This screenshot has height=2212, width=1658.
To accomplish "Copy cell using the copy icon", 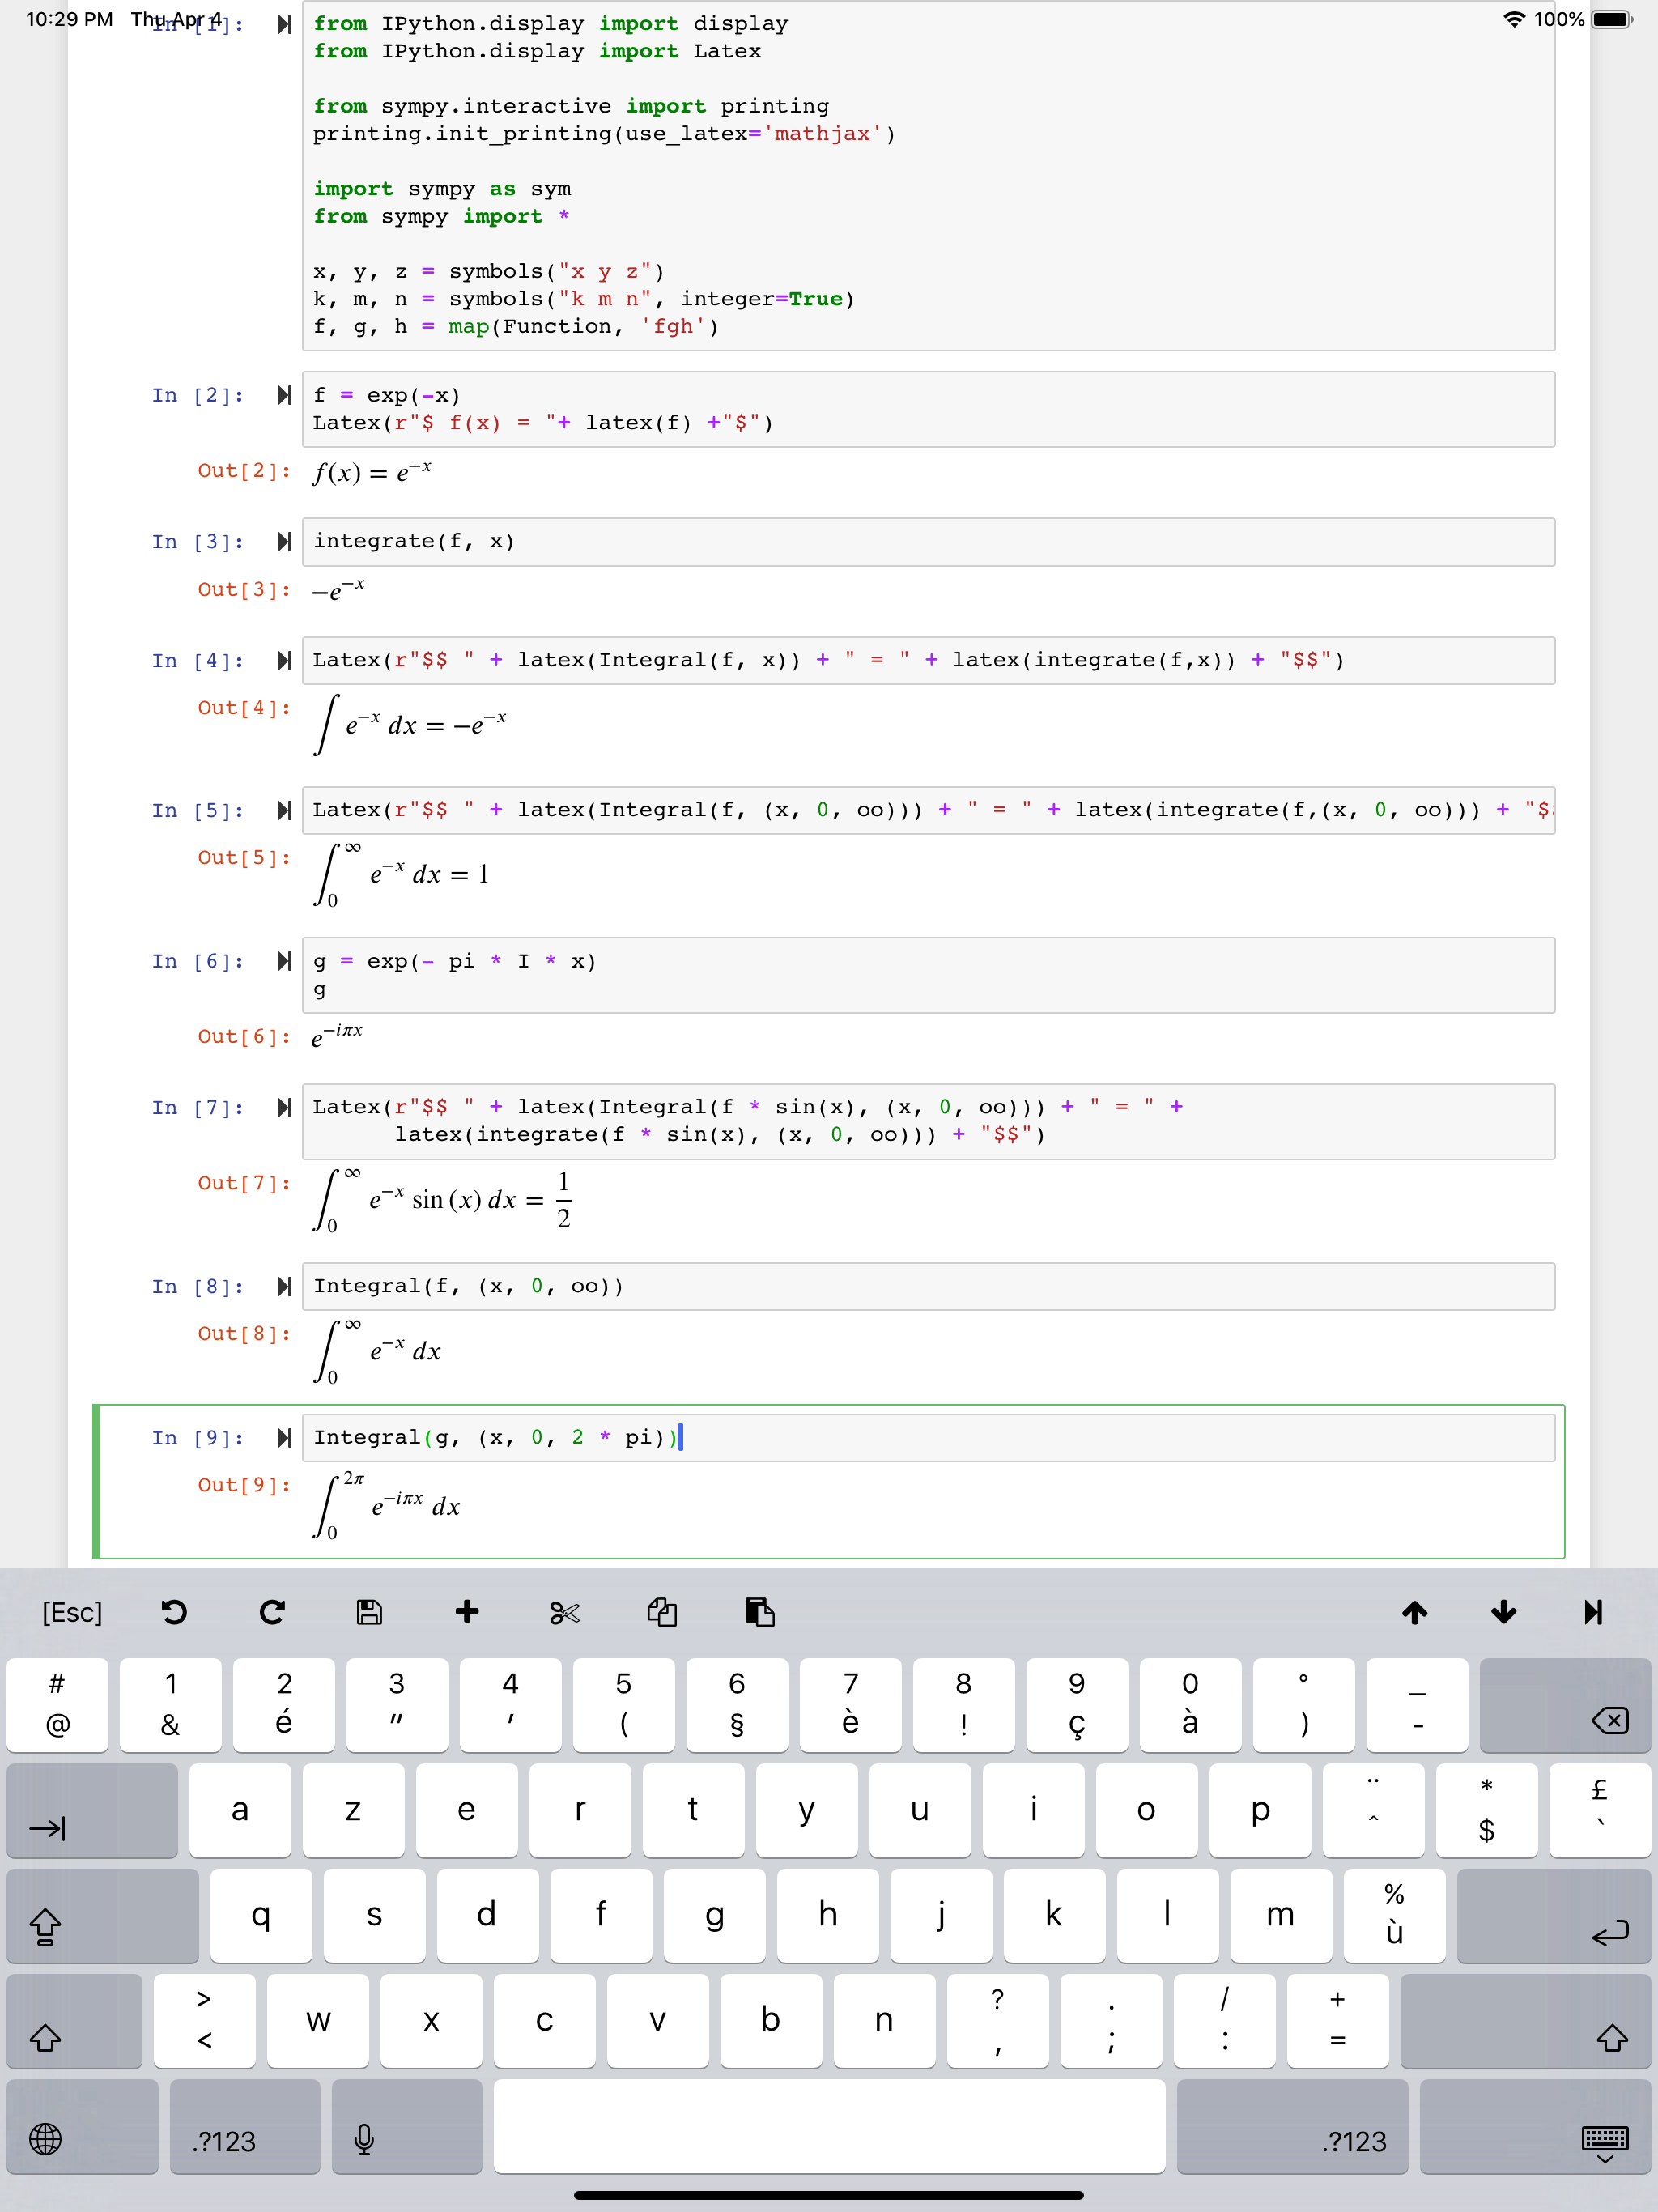I will tap(662, 1612).
